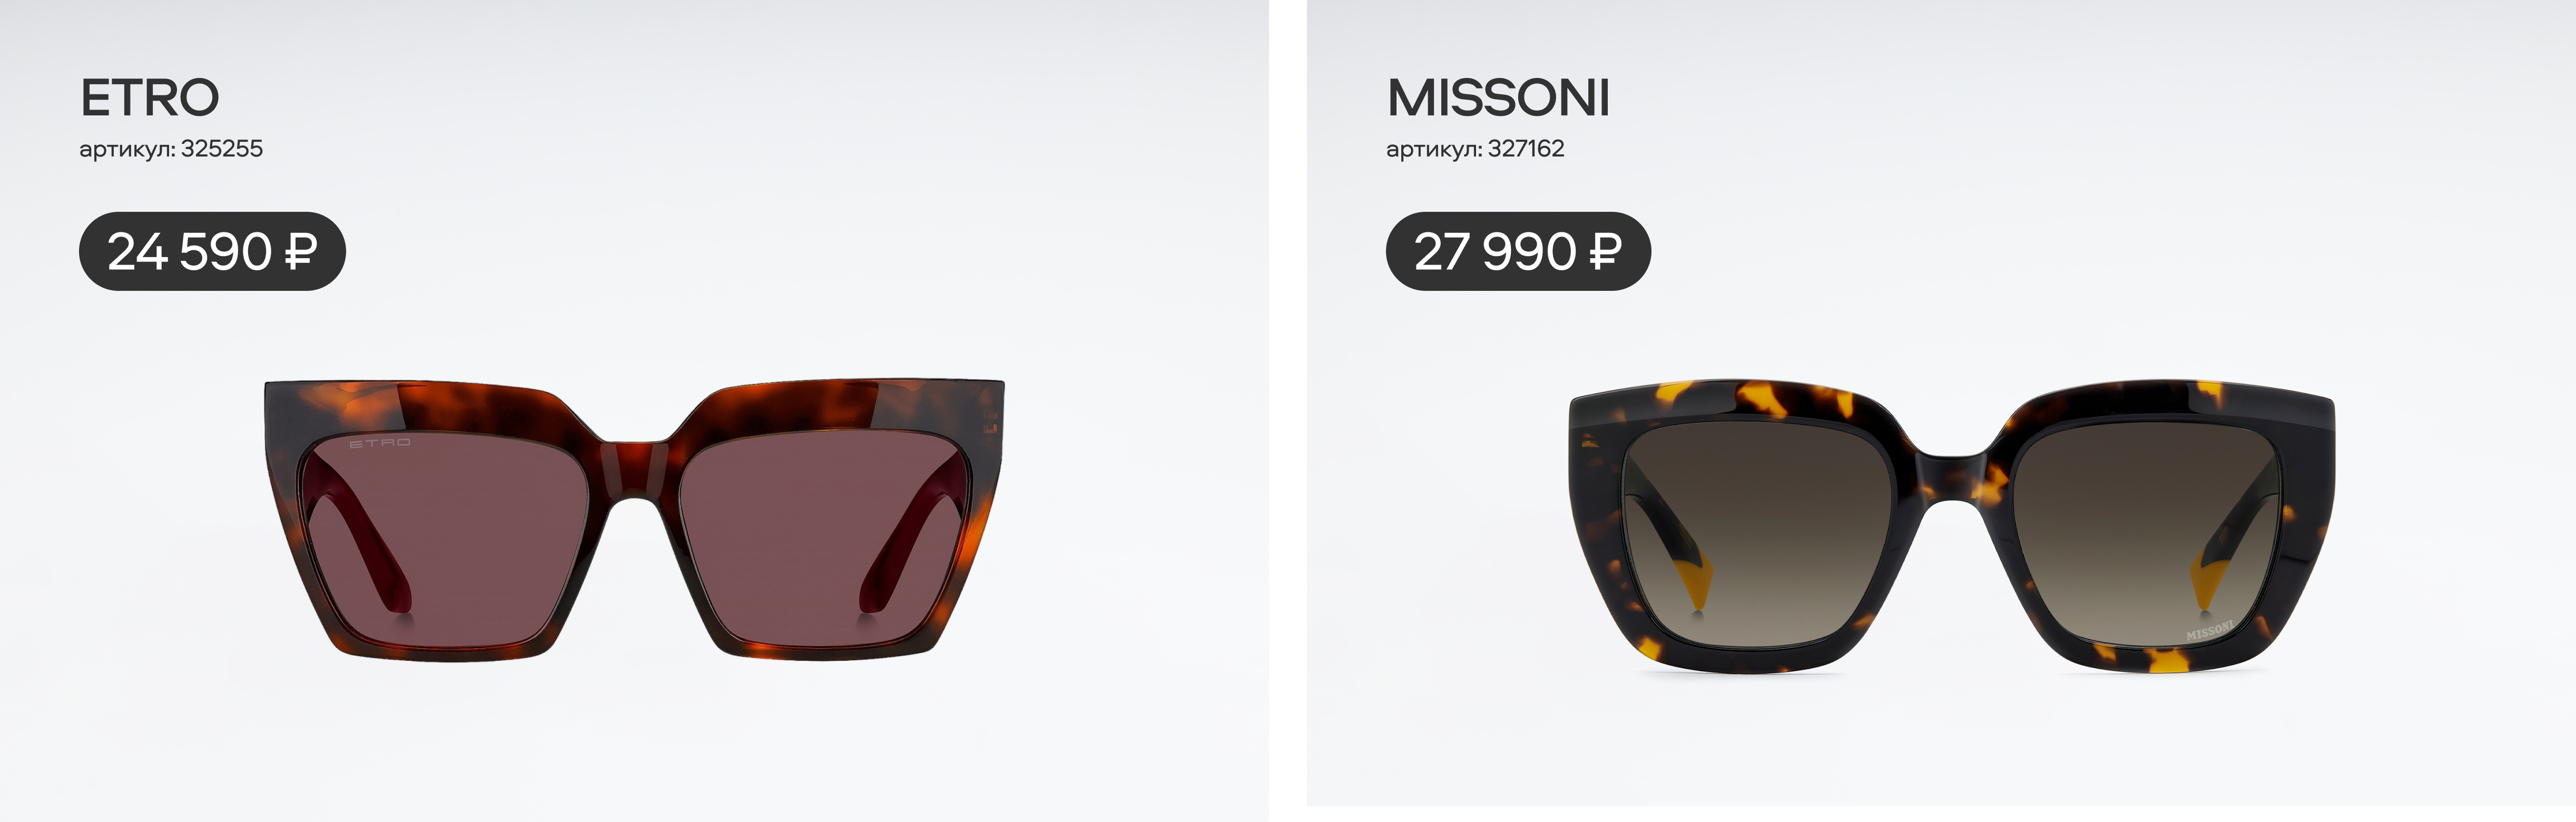This screenshot has height=822, width=2576.
Task: Click the 24 590 ₽ price badge
Action: click(212, 251)
